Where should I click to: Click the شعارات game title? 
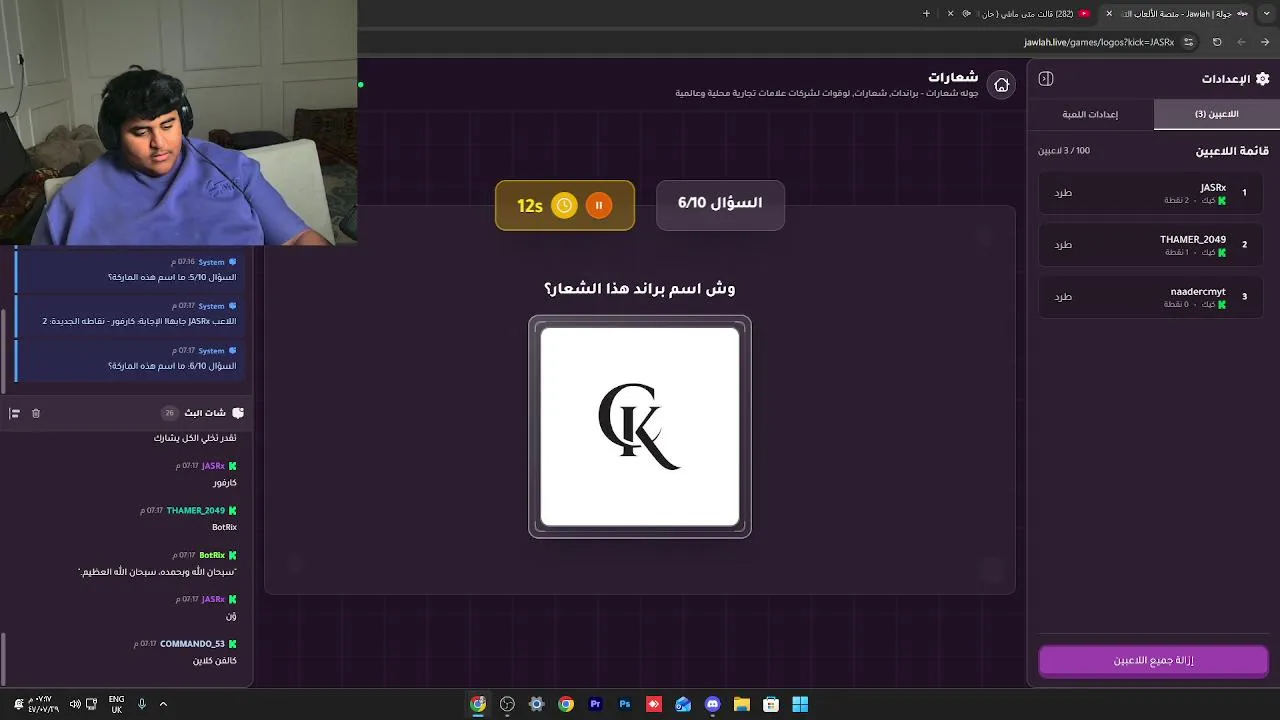click(x=953, y=76)
